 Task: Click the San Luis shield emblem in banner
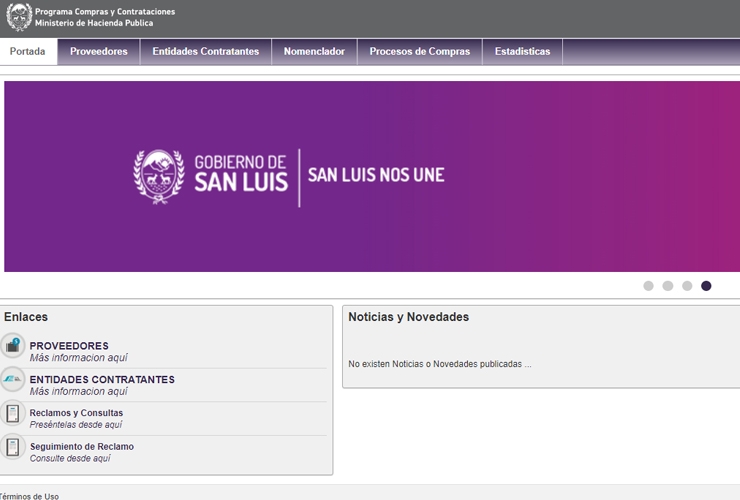(x=159, y=177)
